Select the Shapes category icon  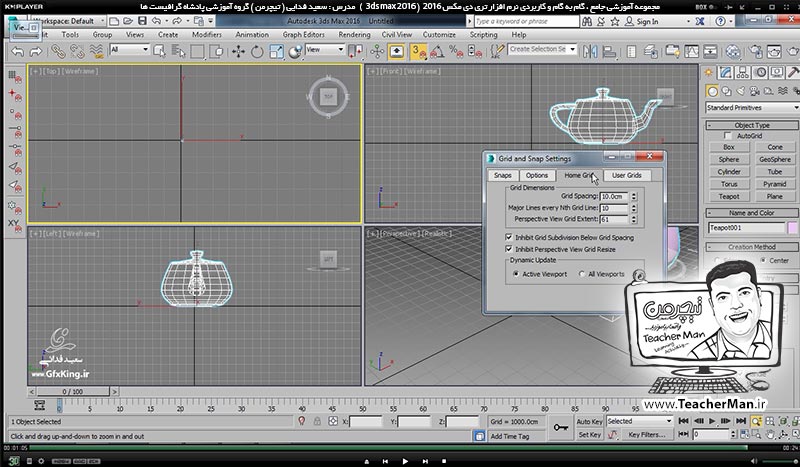click(x=726, y=91)
